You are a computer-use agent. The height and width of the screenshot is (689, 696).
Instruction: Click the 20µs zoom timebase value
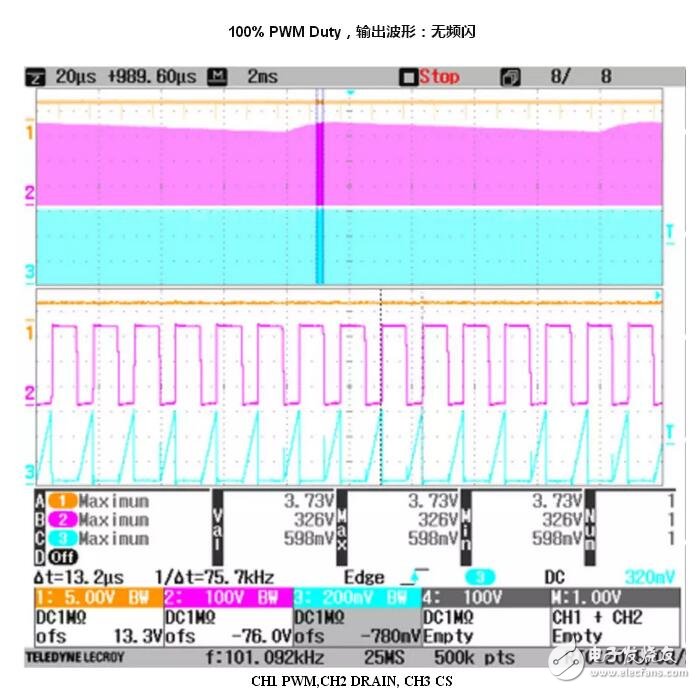pos(75,77)
